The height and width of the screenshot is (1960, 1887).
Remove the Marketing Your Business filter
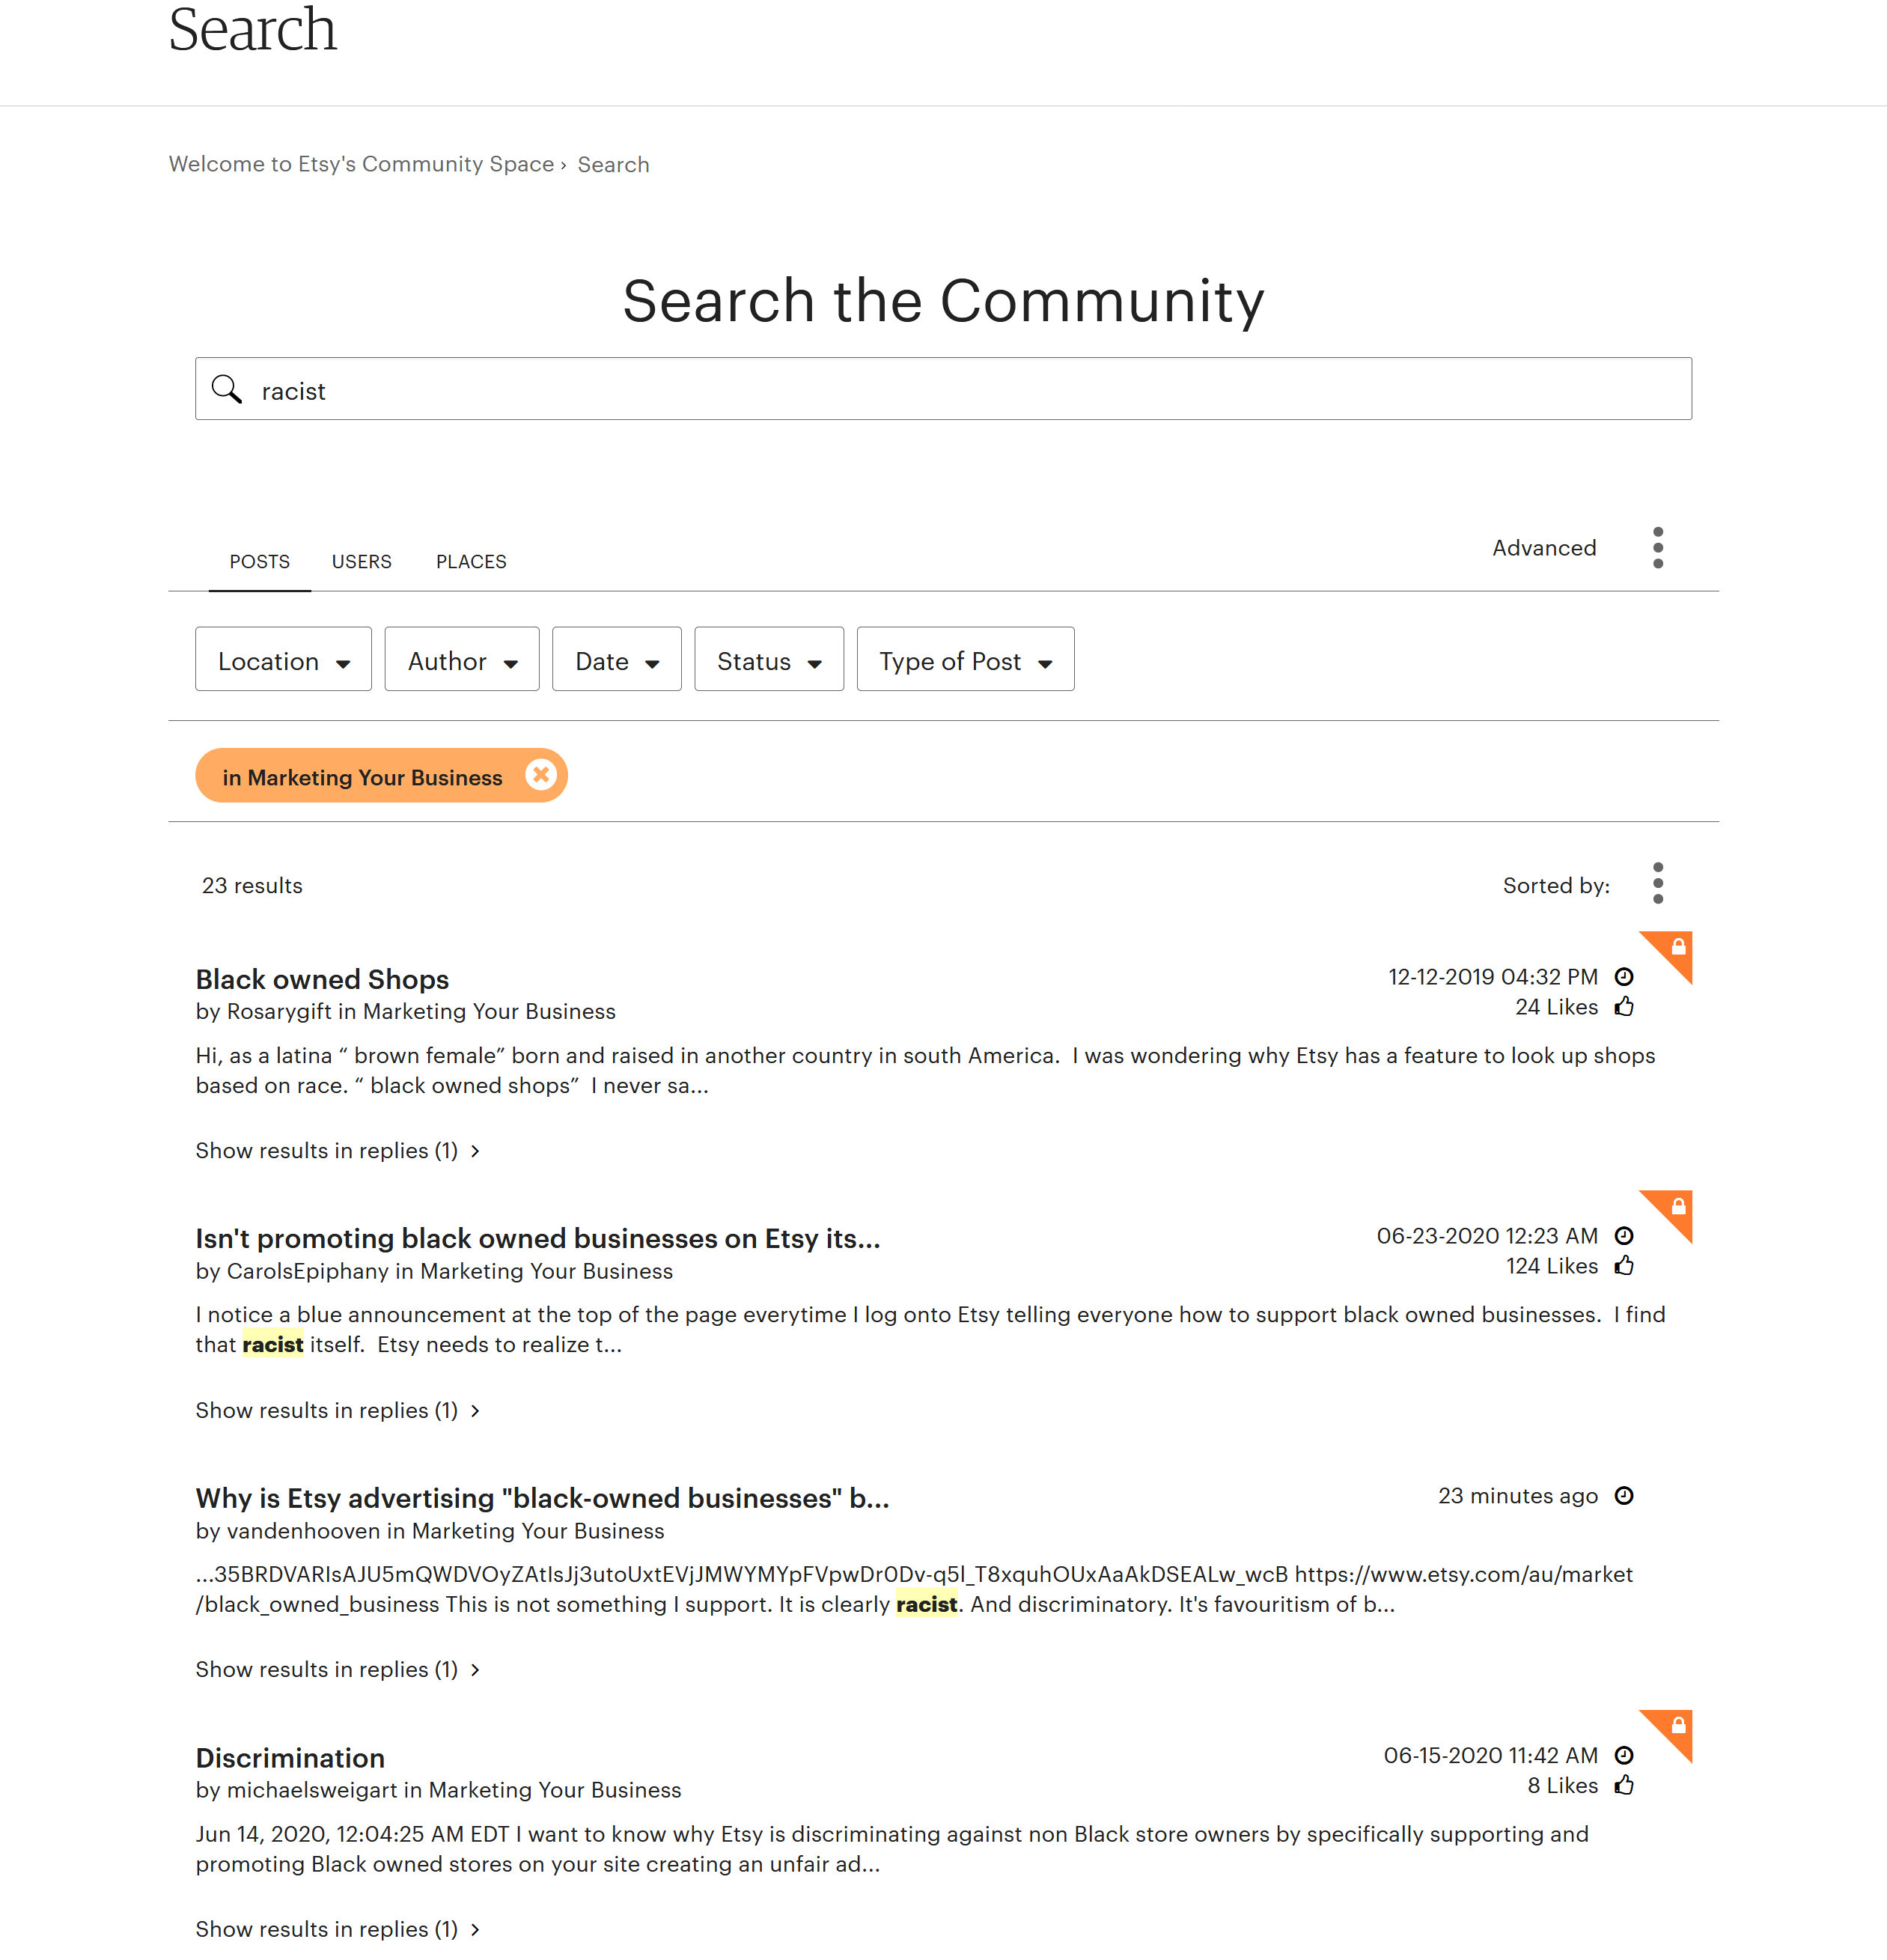[x=541, y=775]
